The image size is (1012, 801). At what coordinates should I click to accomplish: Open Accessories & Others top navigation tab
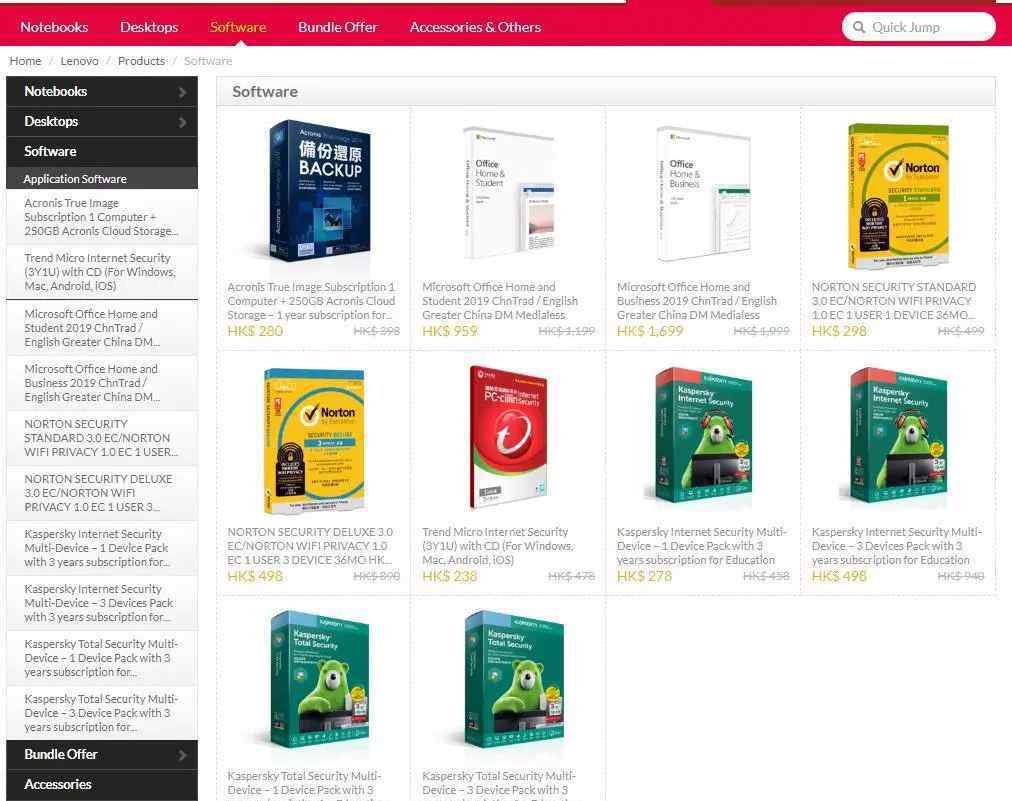475,27
